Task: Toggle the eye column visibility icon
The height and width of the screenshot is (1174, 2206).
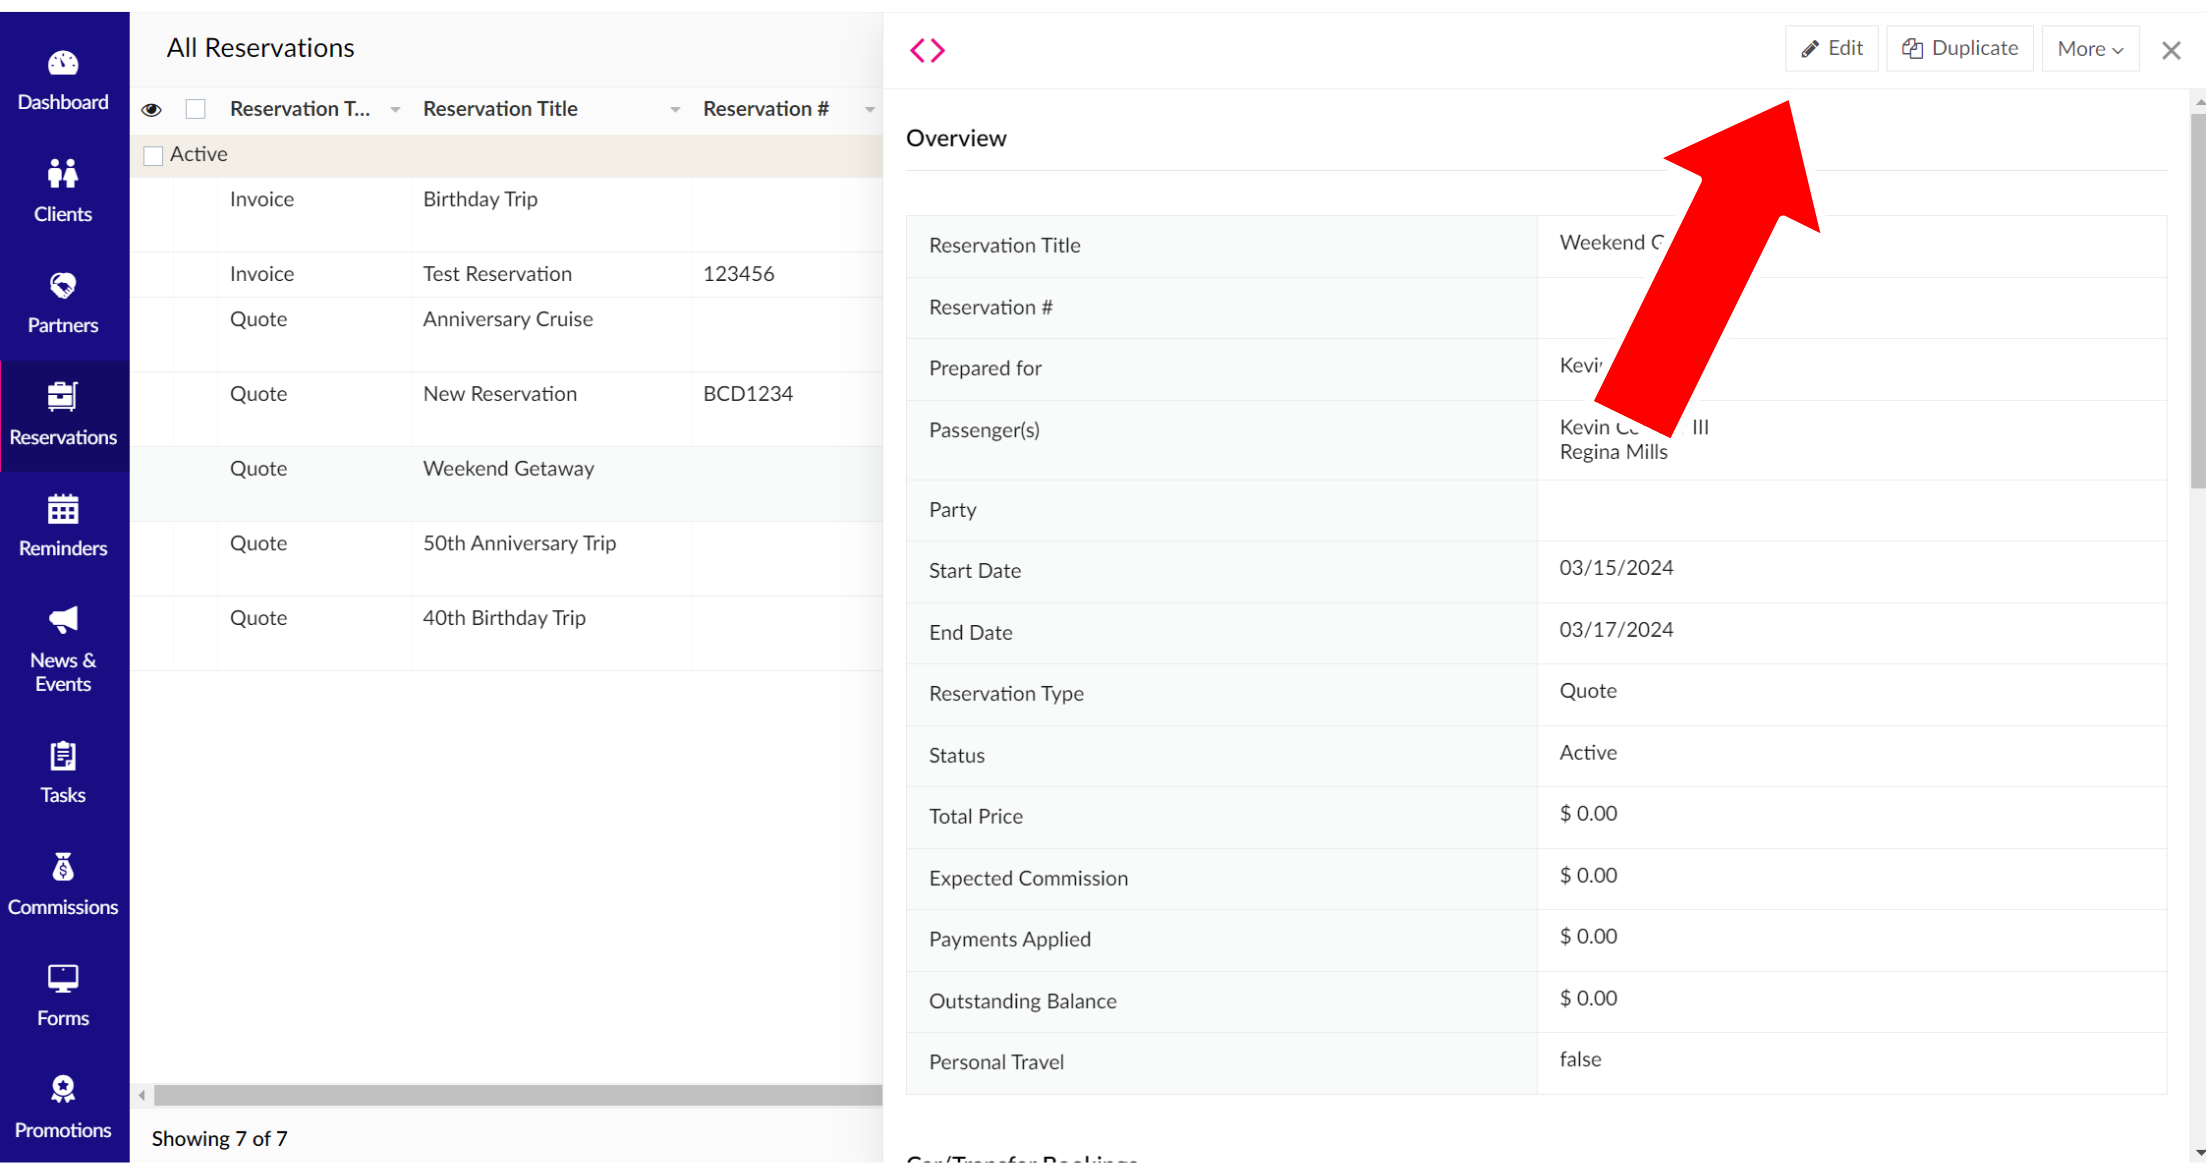Action: [152, 110]
